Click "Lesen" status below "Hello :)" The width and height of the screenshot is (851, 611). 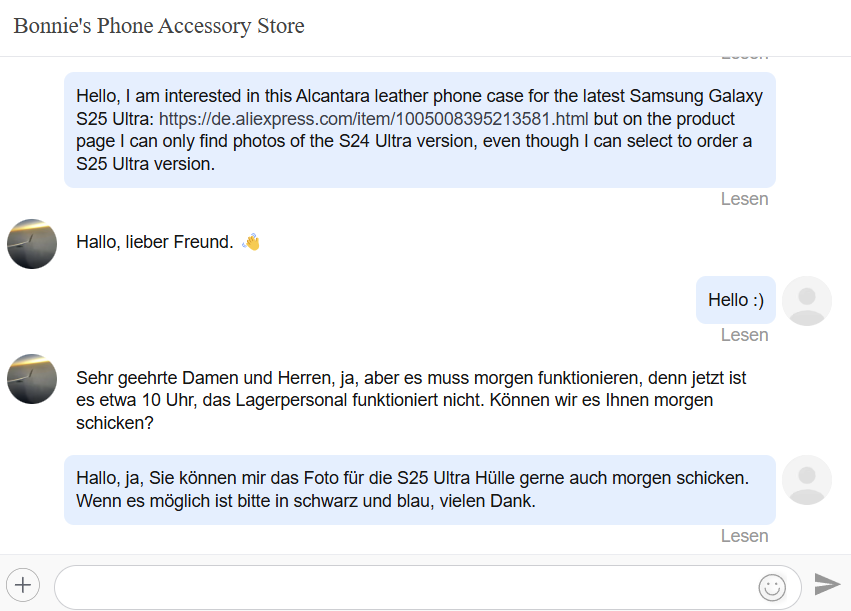click(744, 335)
